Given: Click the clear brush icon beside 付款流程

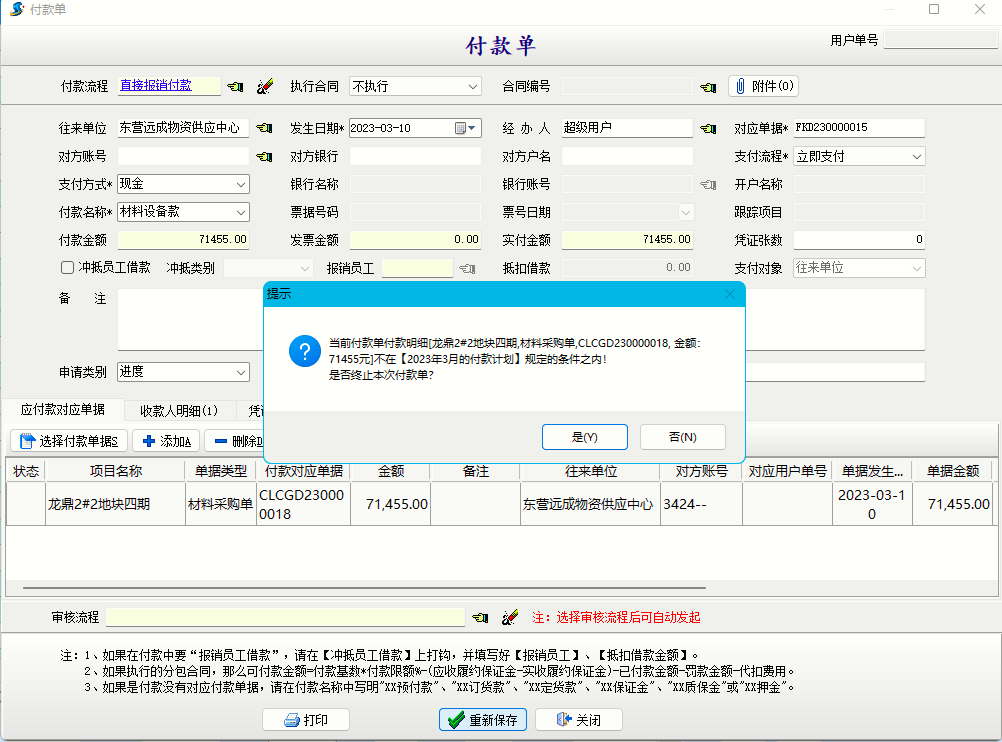Looking at the screenshot, I should [x=265, y=87].
